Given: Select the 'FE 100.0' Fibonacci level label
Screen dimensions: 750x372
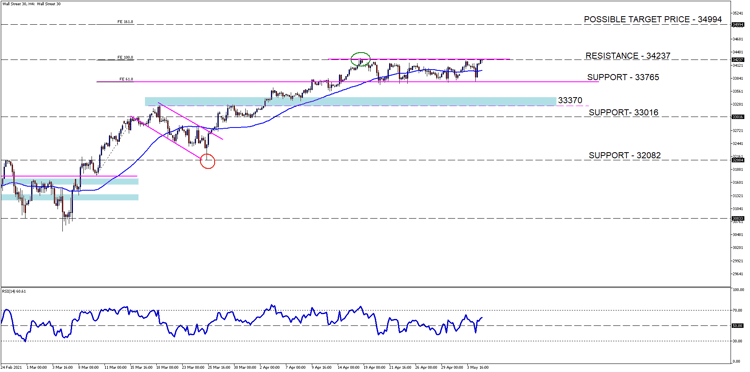Looking at the screenshot, I should click(x=125, y=58).
